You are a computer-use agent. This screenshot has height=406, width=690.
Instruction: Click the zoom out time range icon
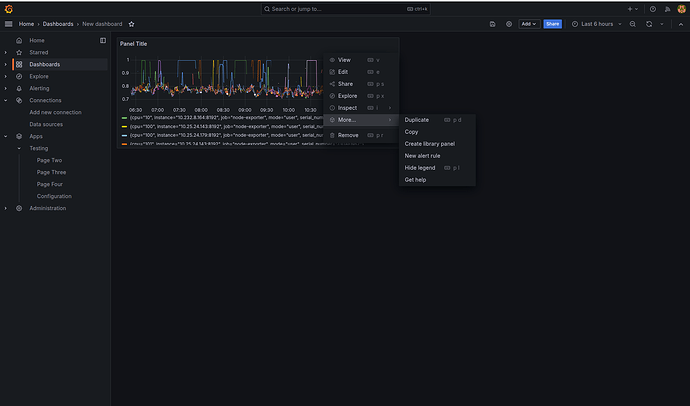click(632, 24)
